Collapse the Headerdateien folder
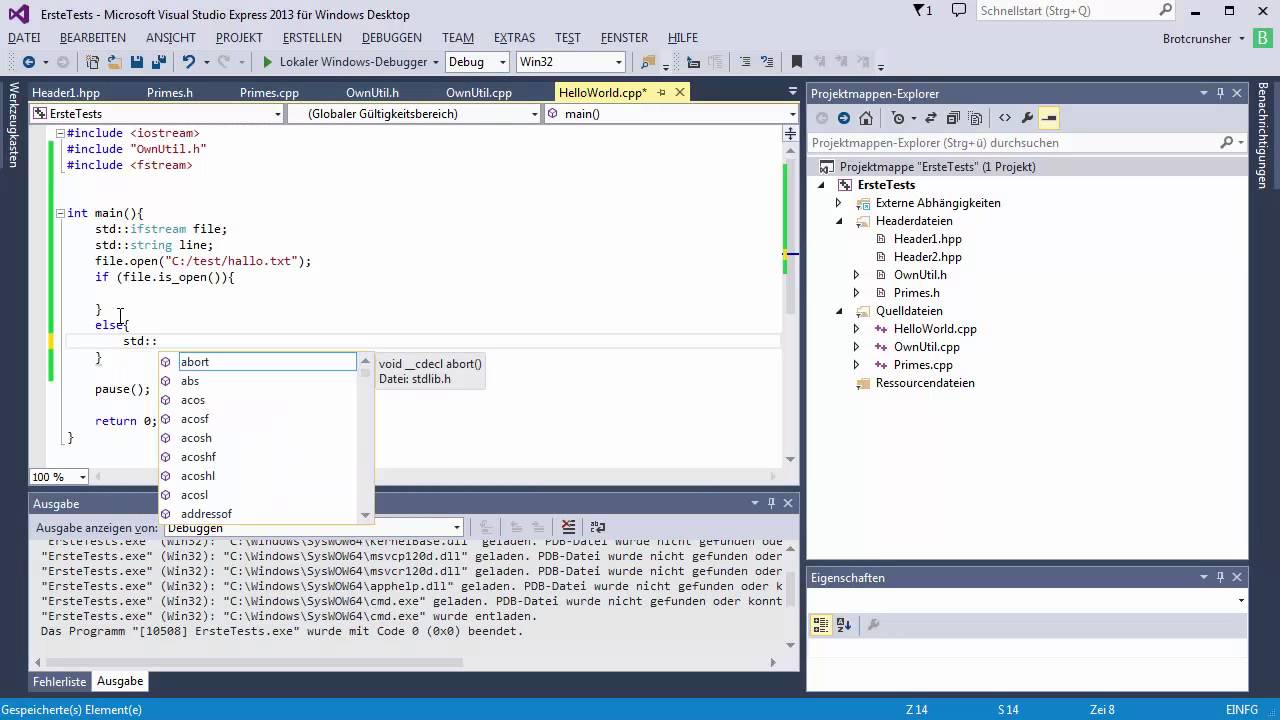Screen dimensions: 1280x720 coord(839,221)
